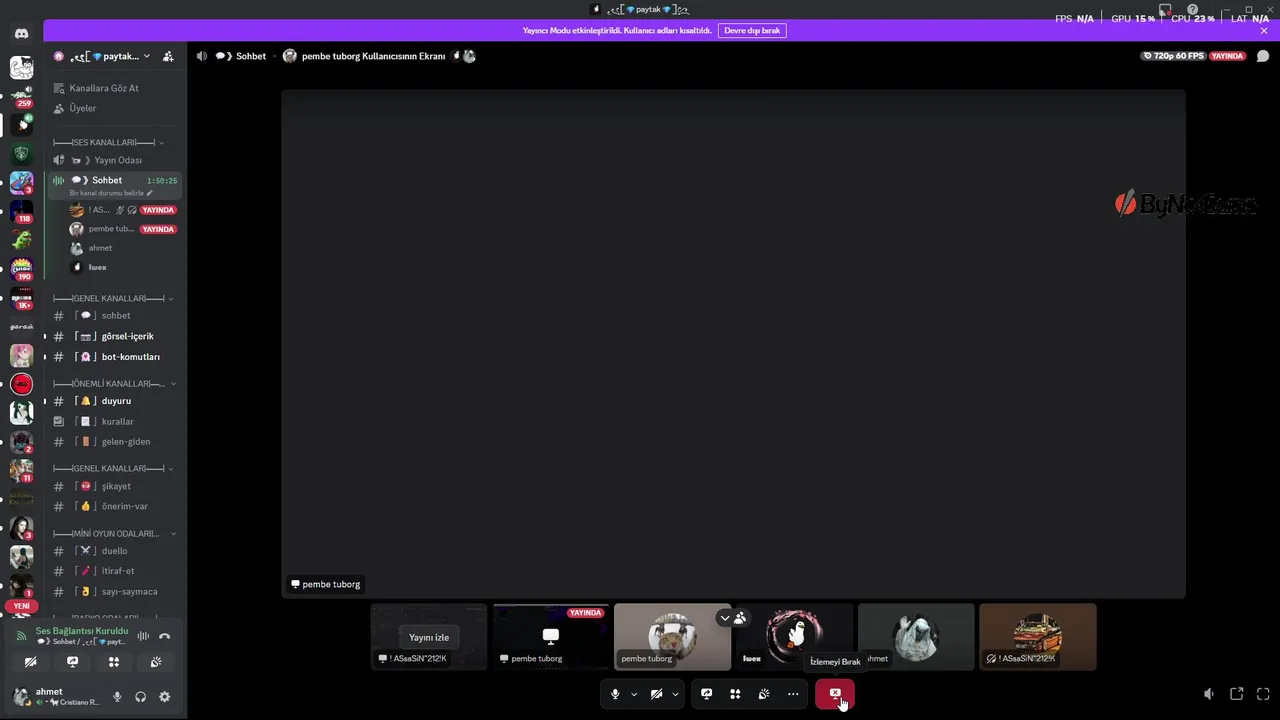Collapse the MİNİ OYUN ODALARI category

tap(113, 533)
